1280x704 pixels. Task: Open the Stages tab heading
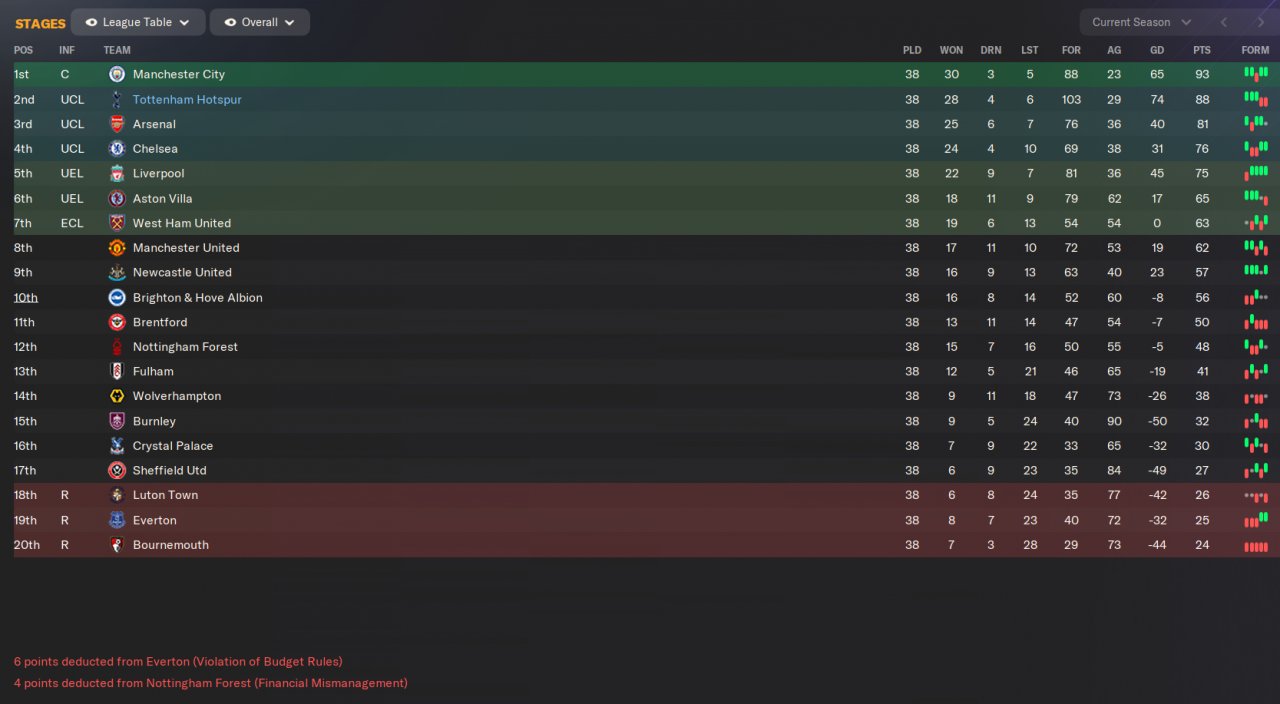click(40, 23)
